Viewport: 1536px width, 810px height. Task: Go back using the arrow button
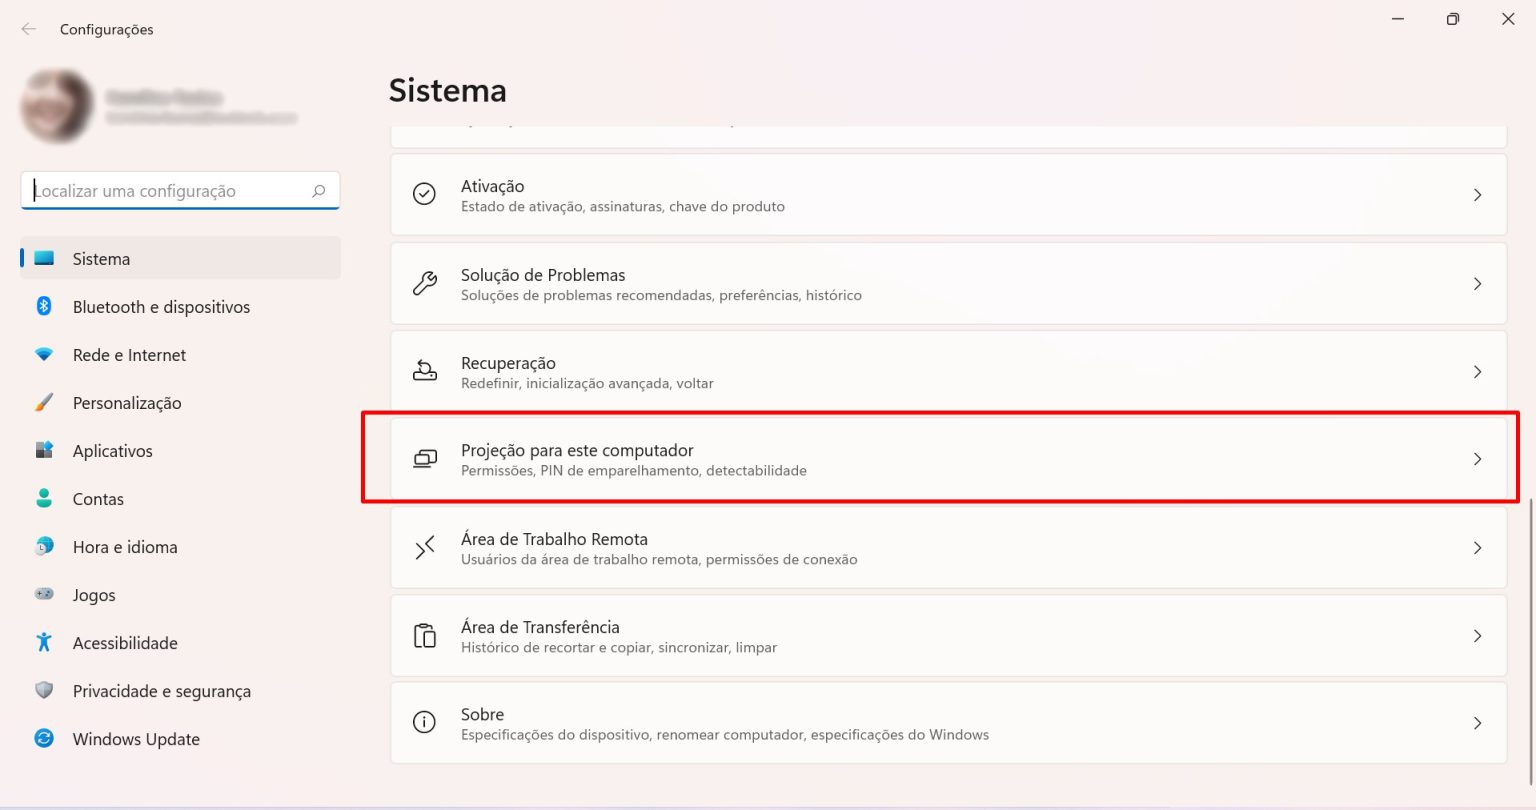(x=27, y=29)
